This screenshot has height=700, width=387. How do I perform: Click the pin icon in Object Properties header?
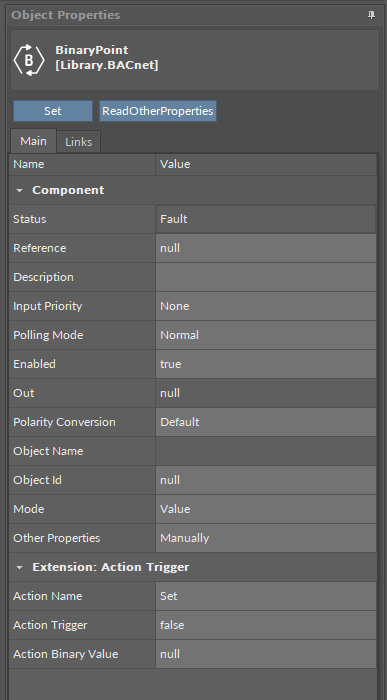[371, 15]
